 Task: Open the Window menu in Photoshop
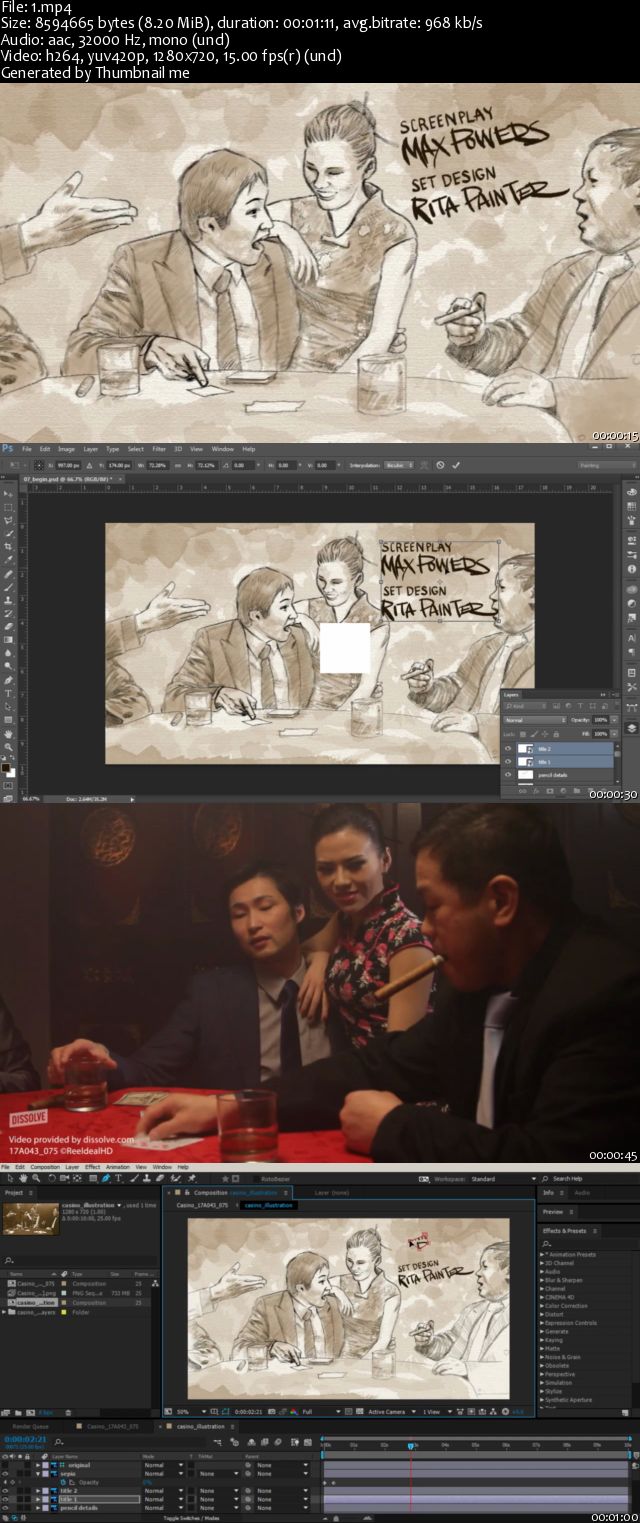(222, 449)
